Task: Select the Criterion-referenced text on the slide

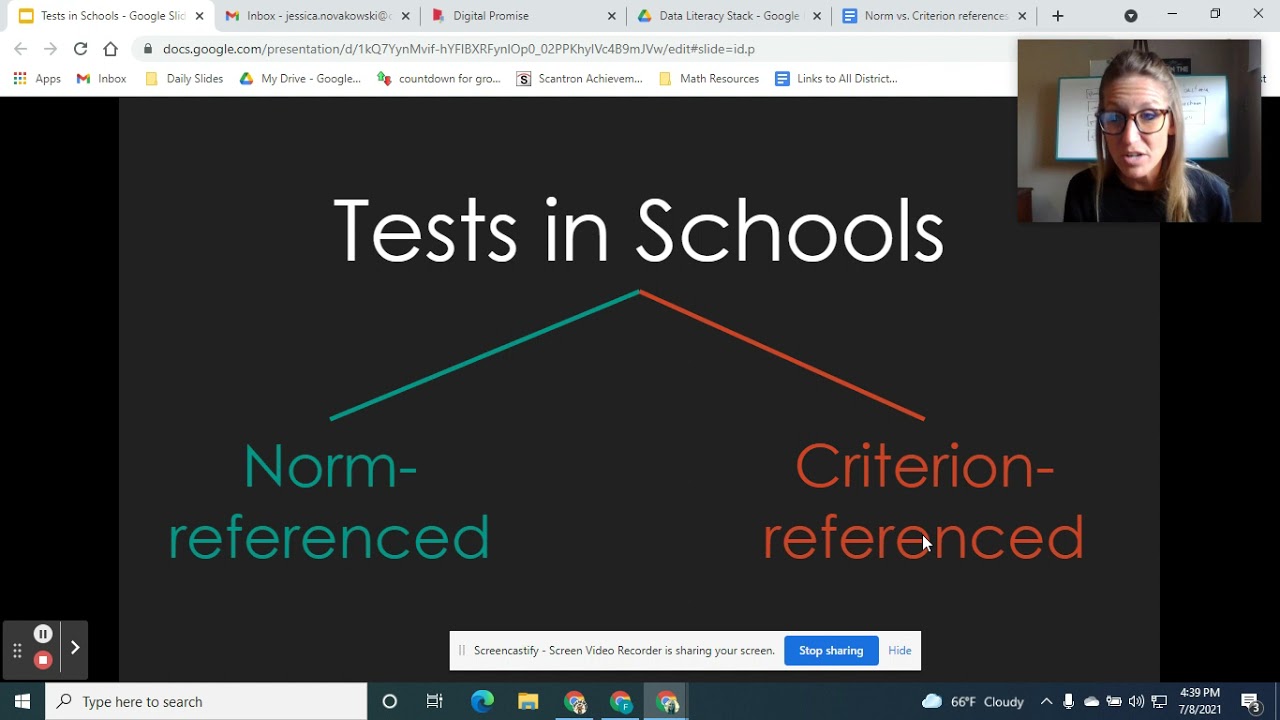Action: click(924, 502)
